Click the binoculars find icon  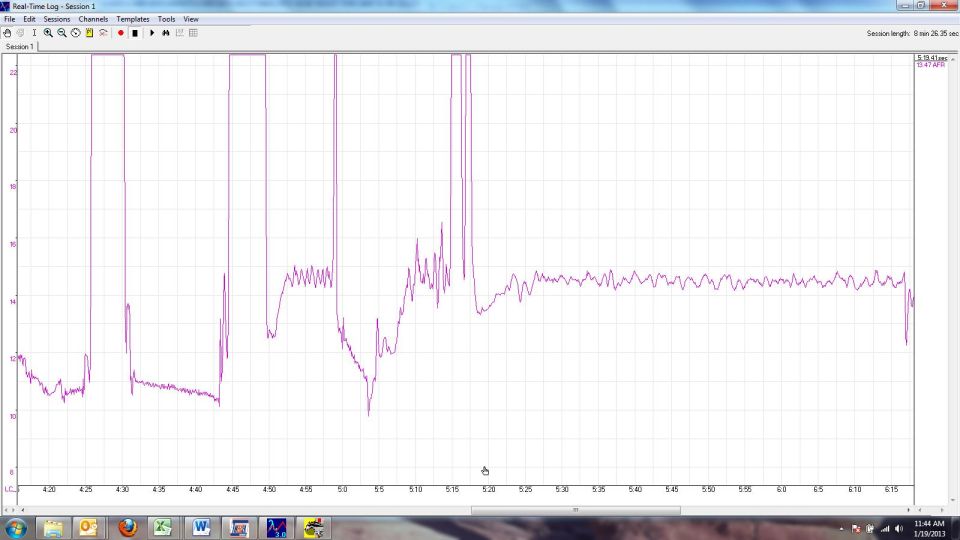[166, 33]
